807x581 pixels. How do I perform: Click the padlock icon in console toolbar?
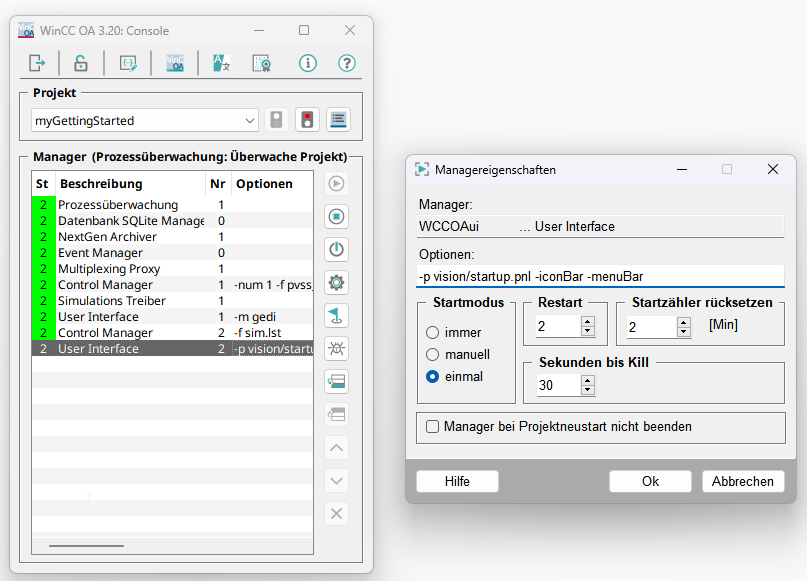(x=81, y=63)
